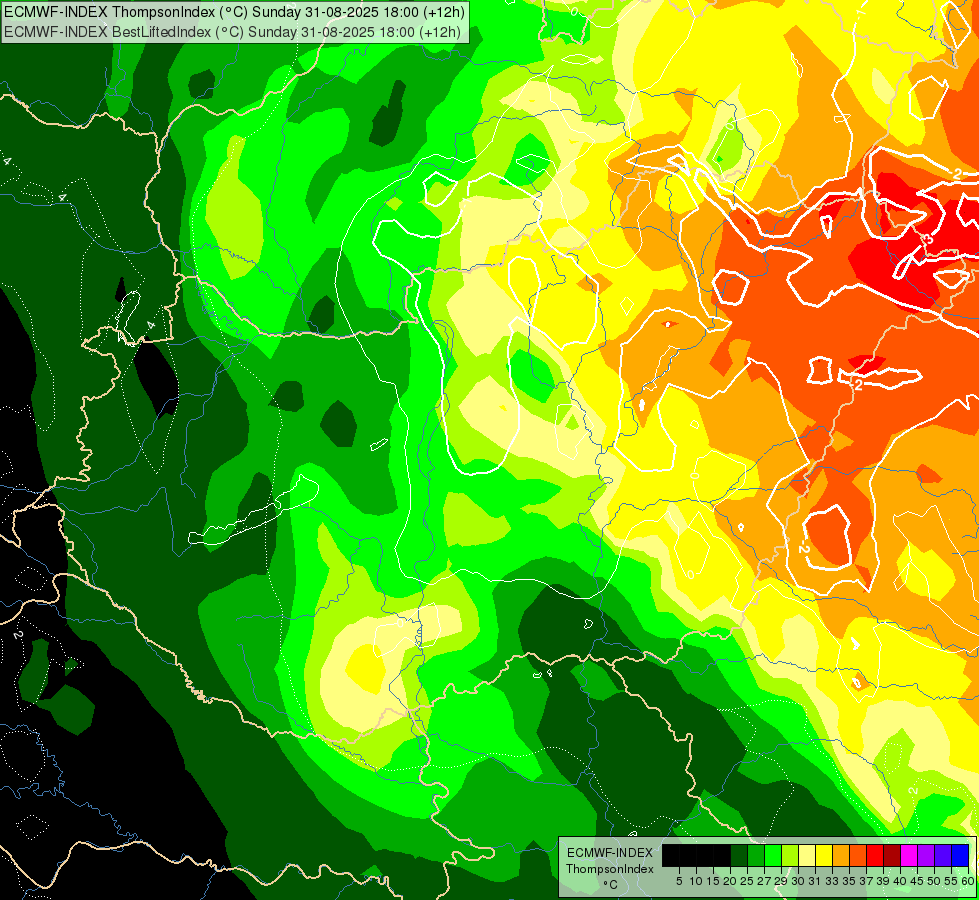The height and width of the screenshot is (900, 979).
Task: Click the legend tick value "33"
Action: (x=832, y=881)
